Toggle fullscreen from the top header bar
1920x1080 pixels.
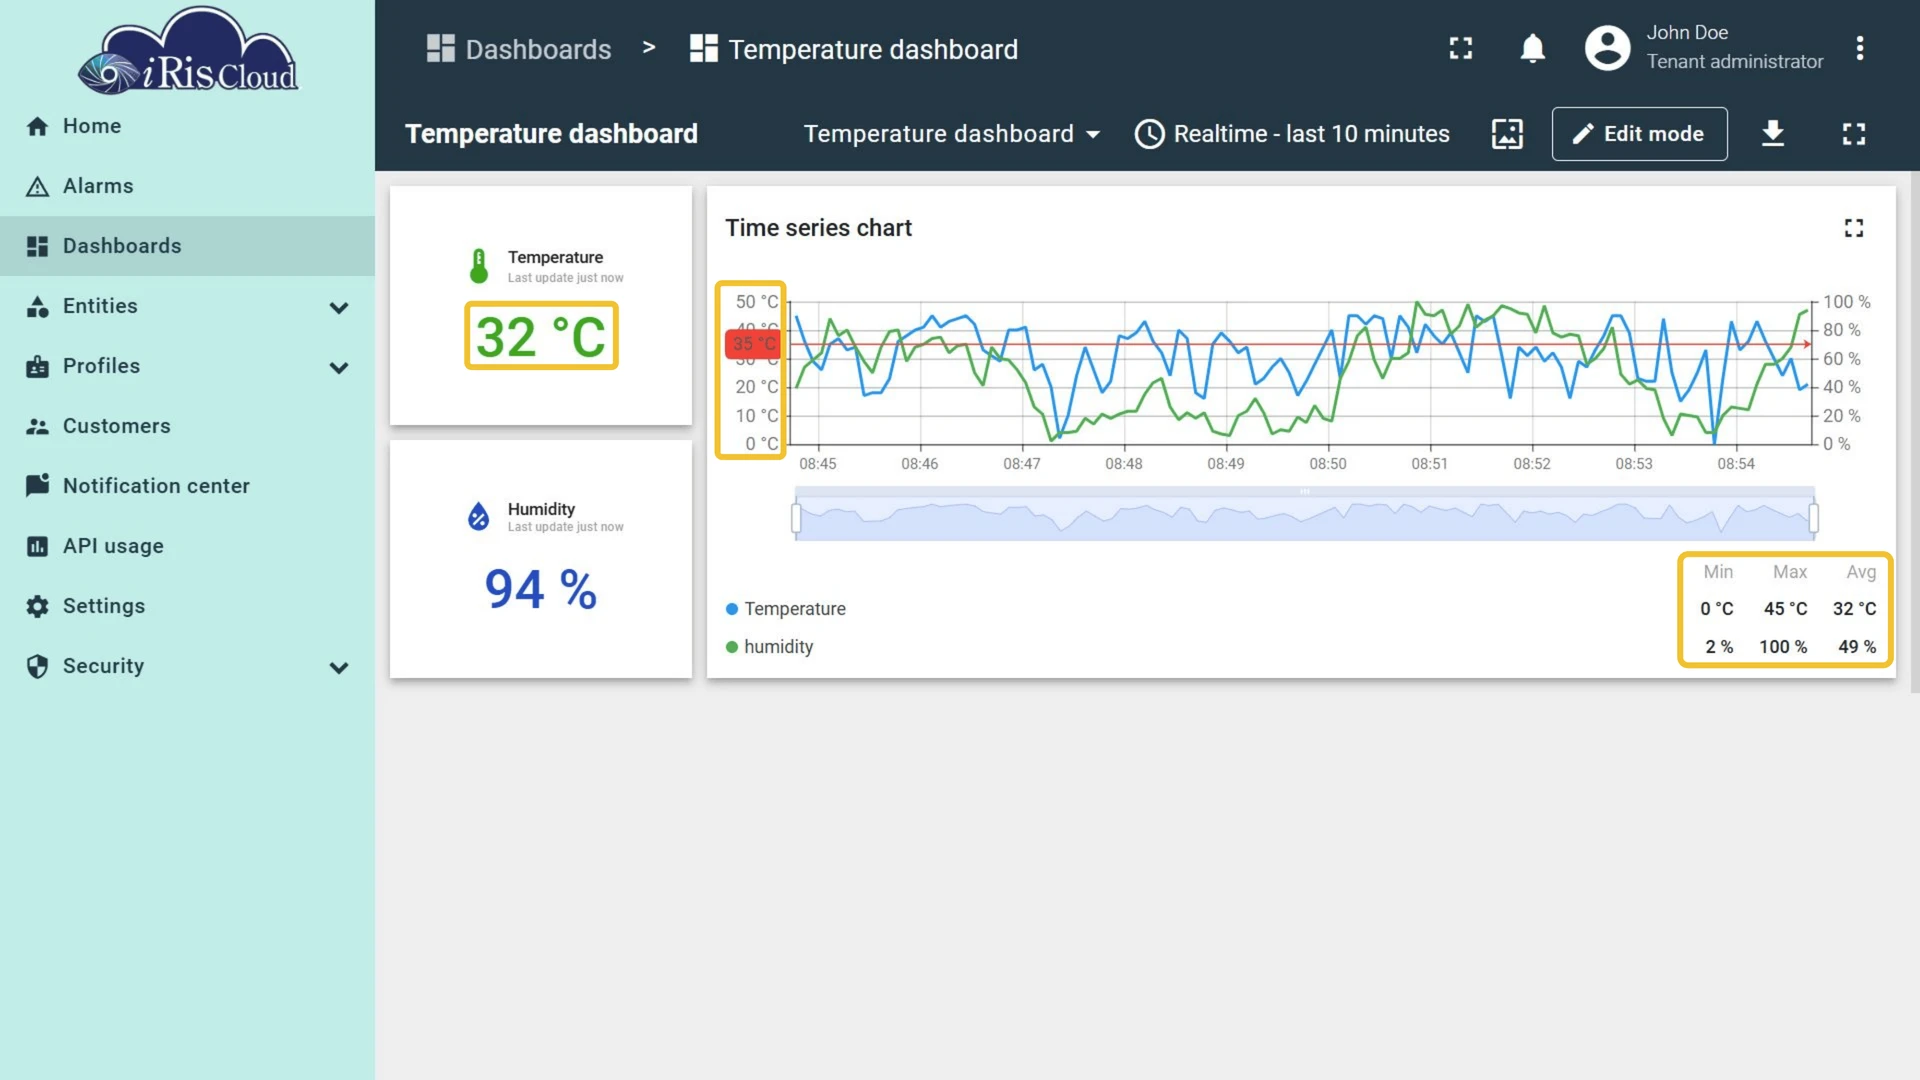click(x=1461, y=48)
